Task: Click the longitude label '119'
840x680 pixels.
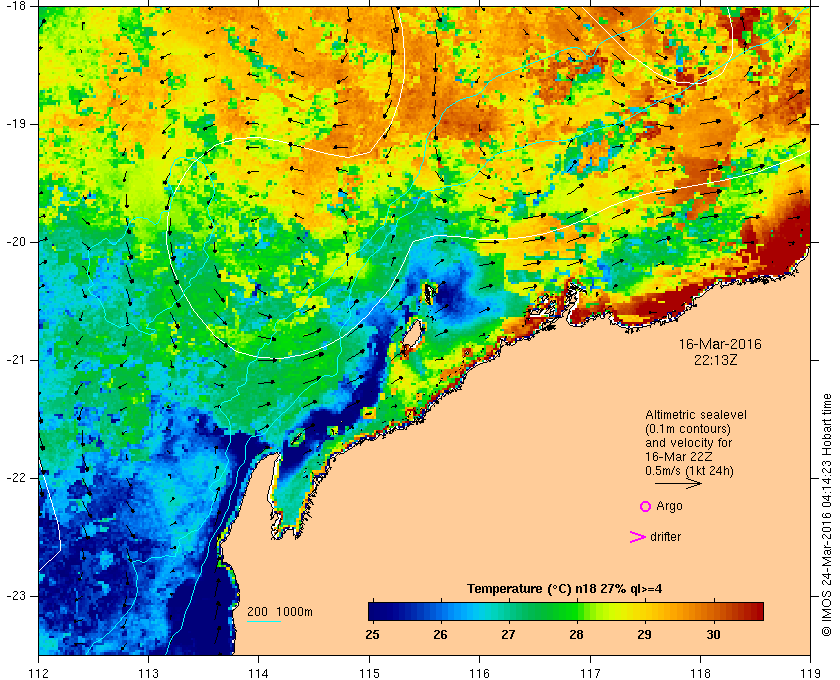Action: (810, 673)
